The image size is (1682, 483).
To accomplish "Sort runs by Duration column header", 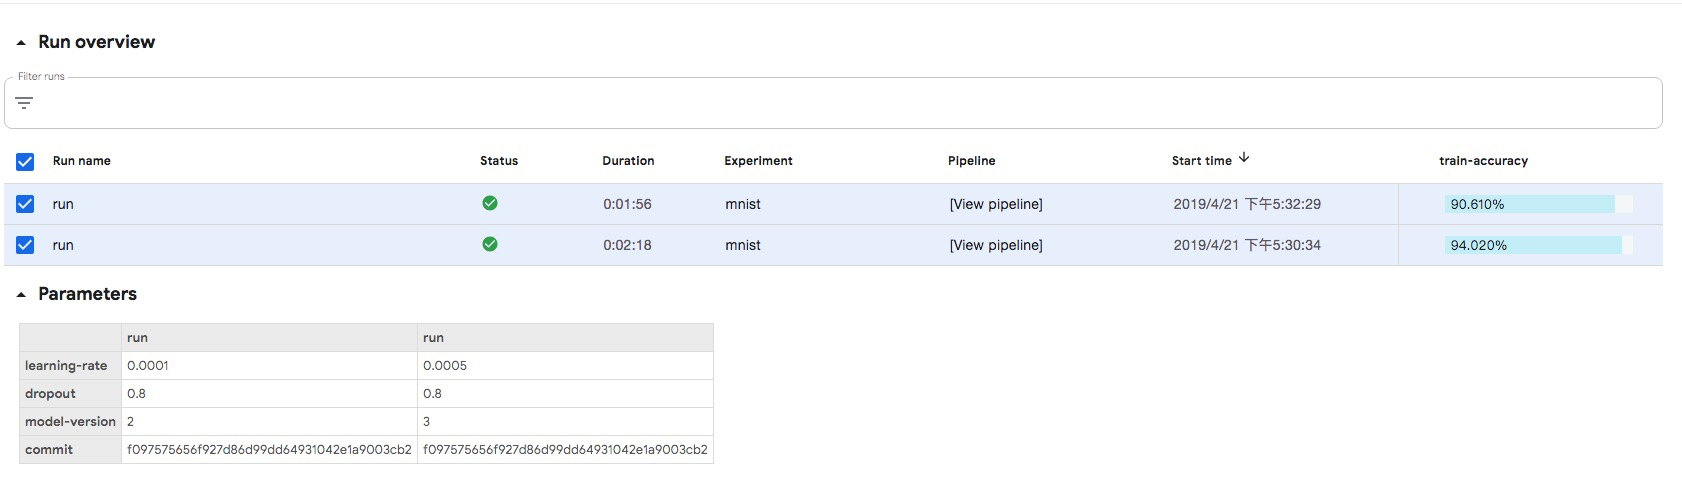I will 628,161.
